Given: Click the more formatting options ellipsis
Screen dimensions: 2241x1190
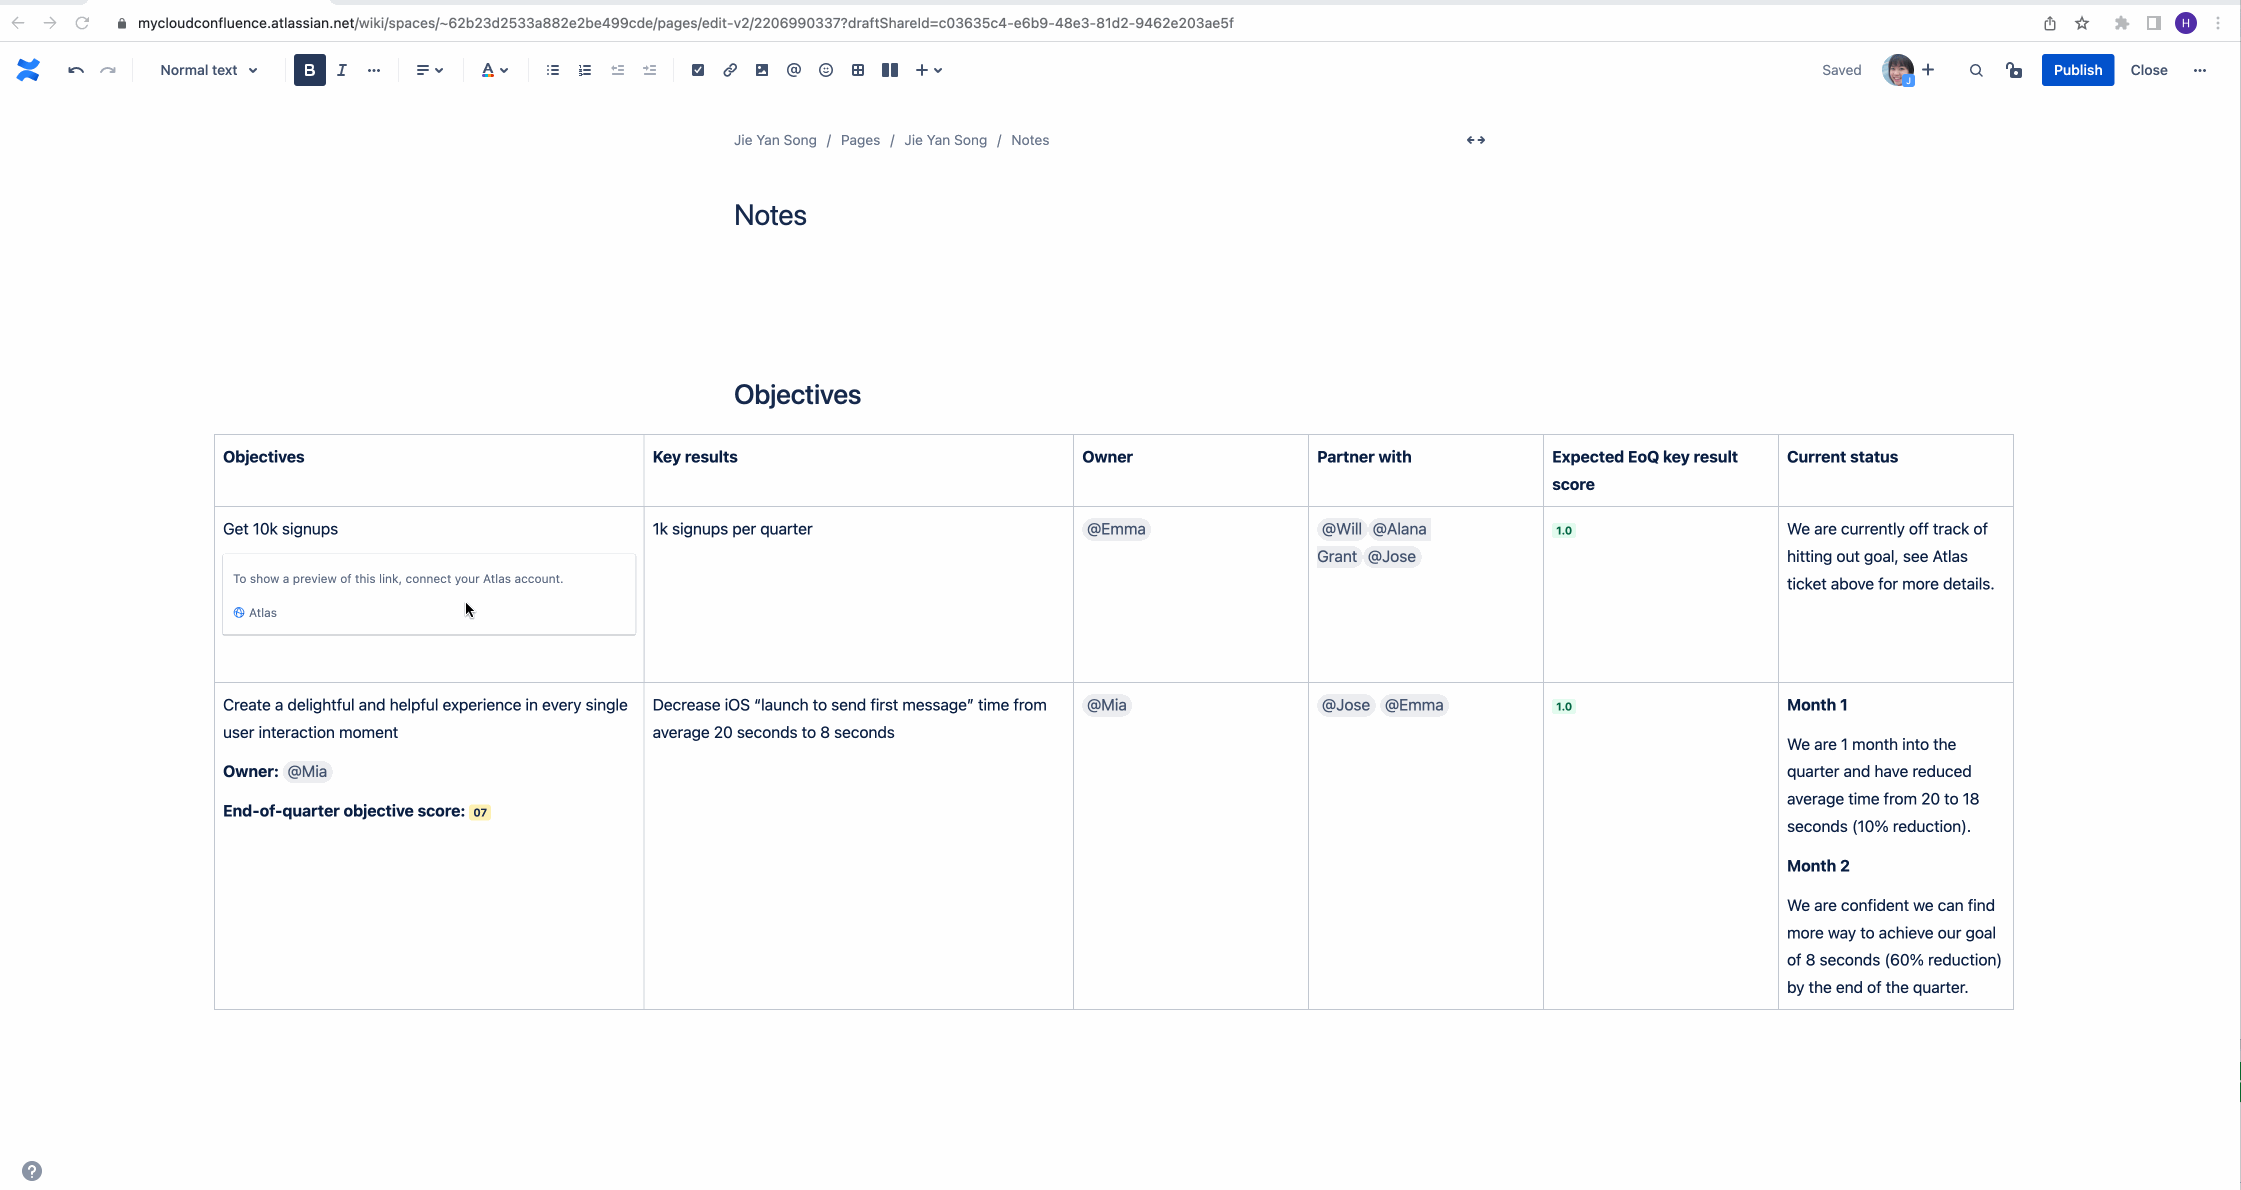Looking at the screenshot, I should click(x=374, y=70).
